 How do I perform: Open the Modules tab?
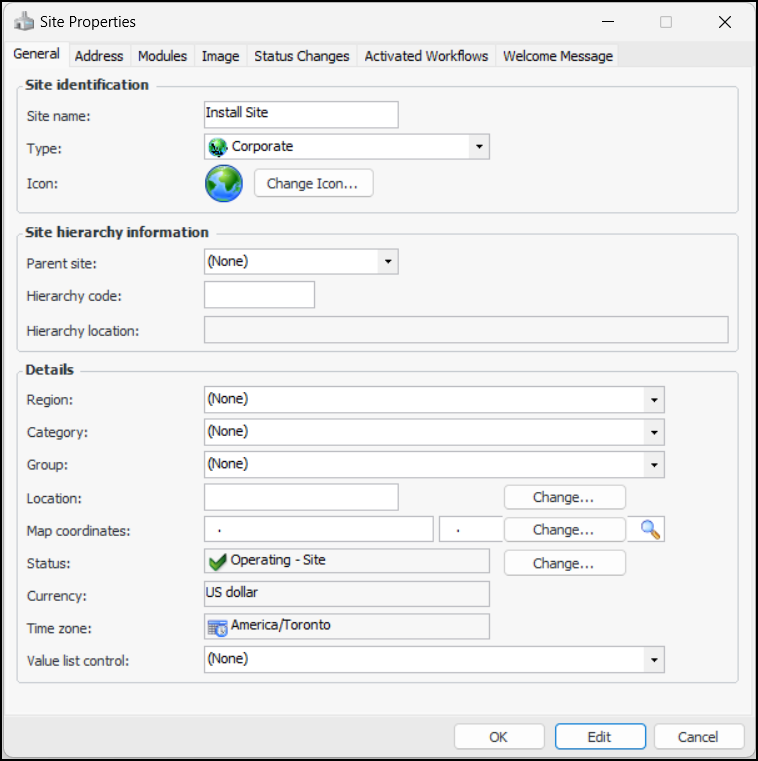tap(163, 56)
